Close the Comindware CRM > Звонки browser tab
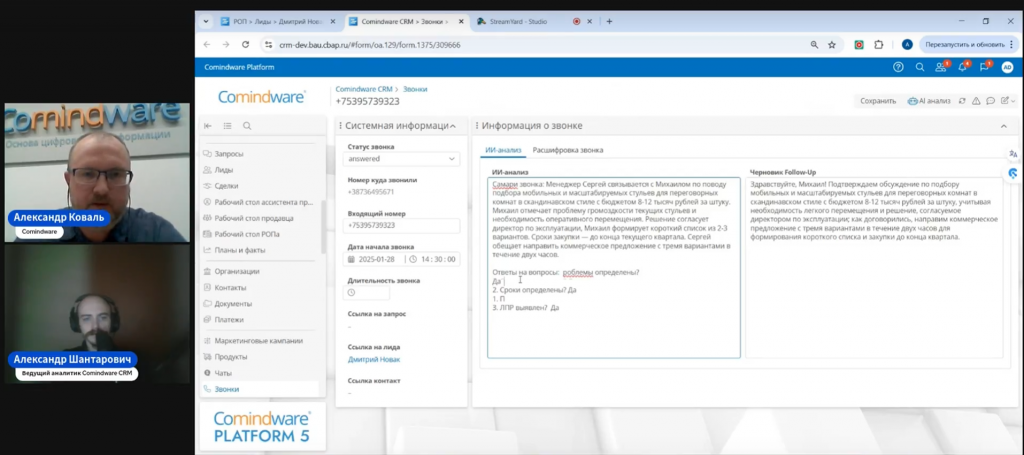 pos(461,22)
